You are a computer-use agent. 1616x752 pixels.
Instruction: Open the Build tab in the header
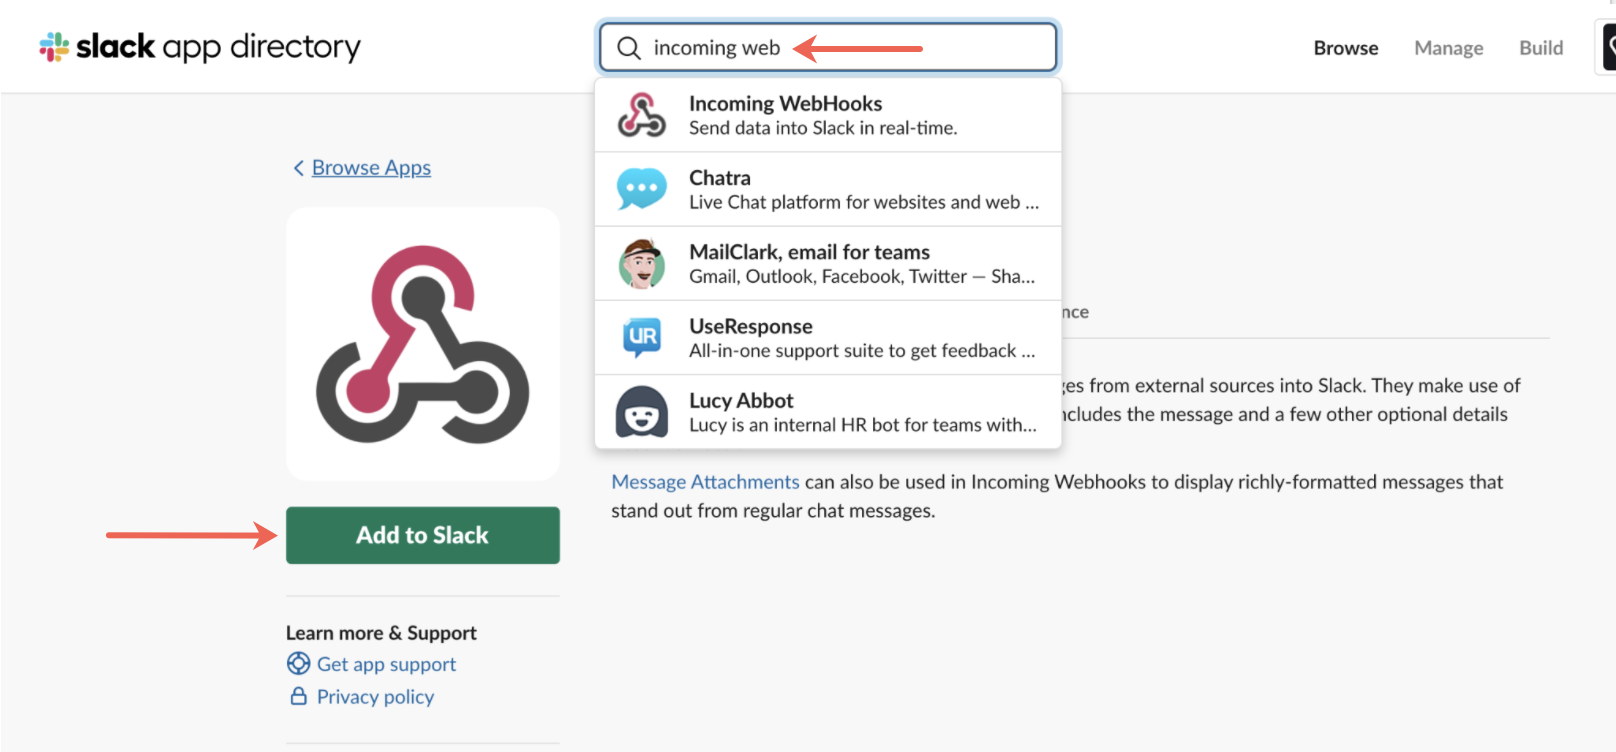pos(1541,48)
